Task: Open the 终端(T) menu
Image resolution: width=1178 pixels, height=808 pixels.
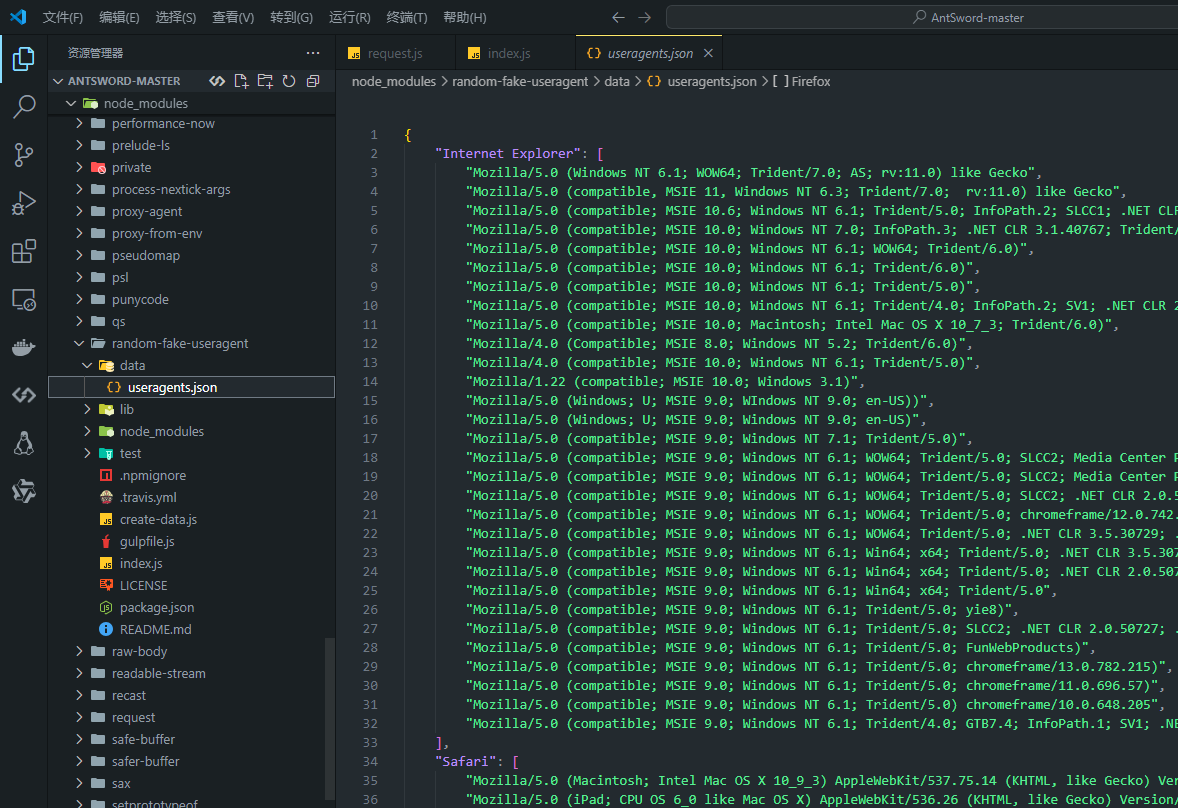Action: pos(406,17)
